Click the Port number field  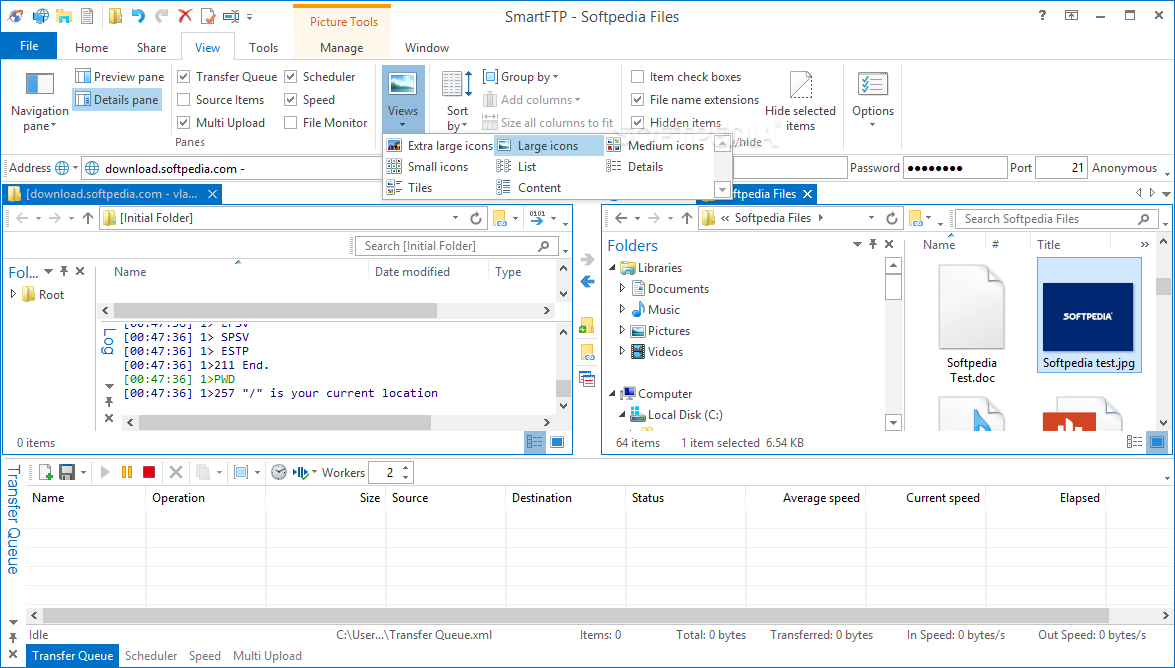point(1061,168)
